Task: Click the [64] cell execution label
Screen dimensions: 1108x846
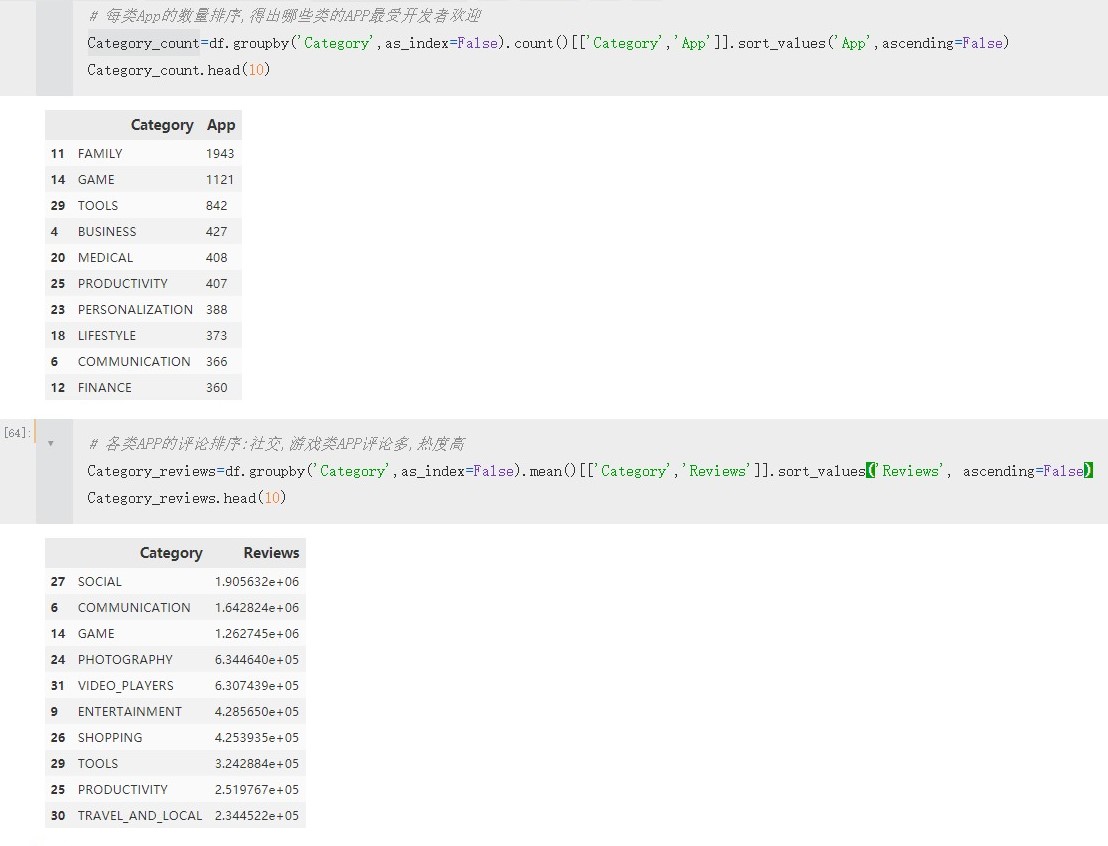Action: [16, 433]
